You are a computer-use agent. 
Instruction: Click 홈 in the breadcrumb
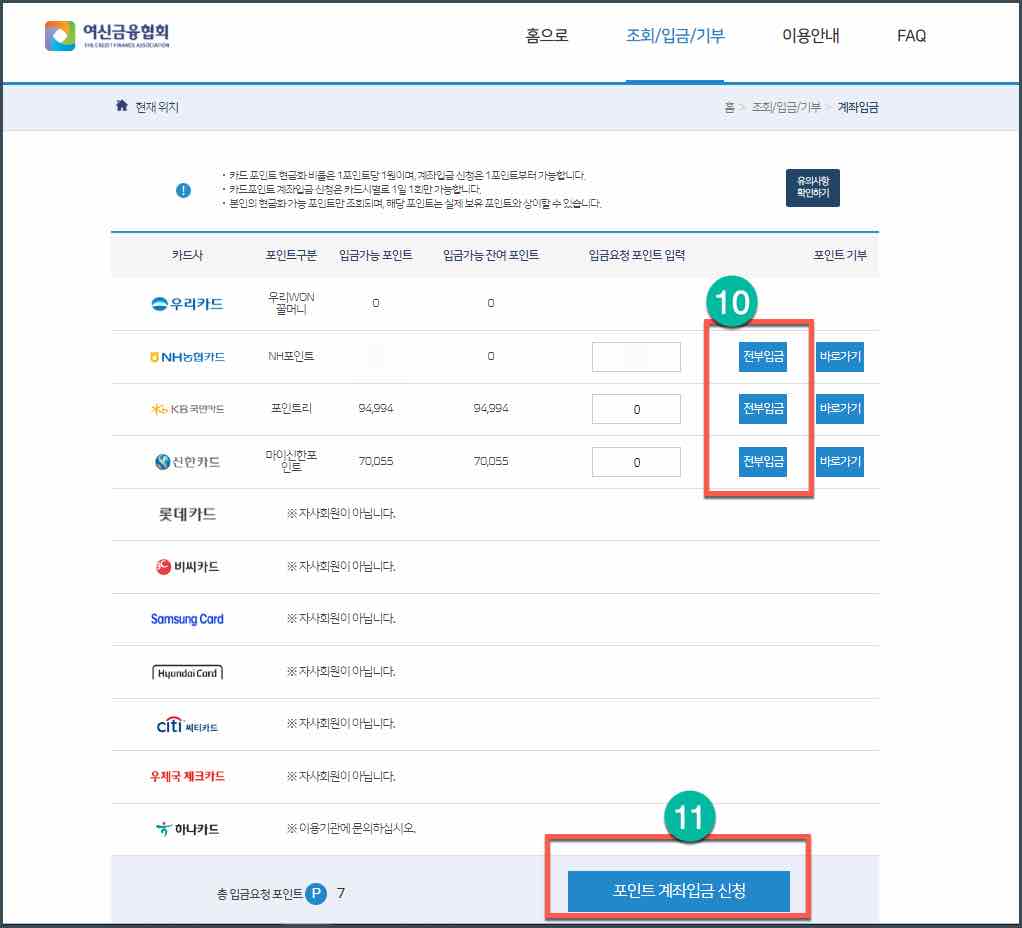729,107
